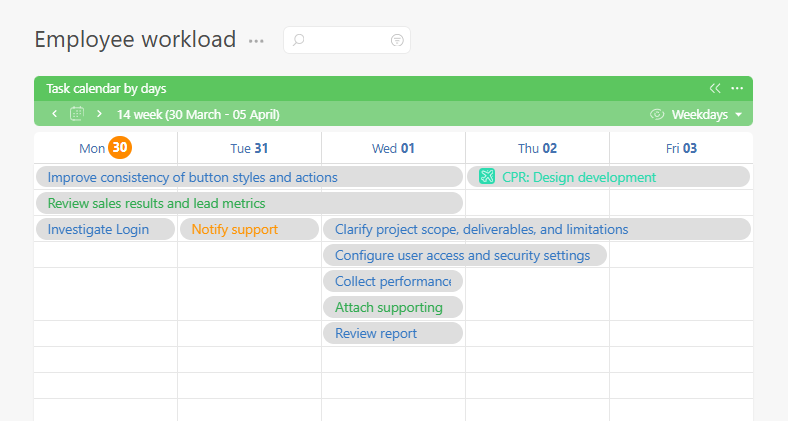The width and height of the screenshot is (788, 421).
Task: Open the Investigate Login task
Action: pyautogui.click(x=98, y=229)
